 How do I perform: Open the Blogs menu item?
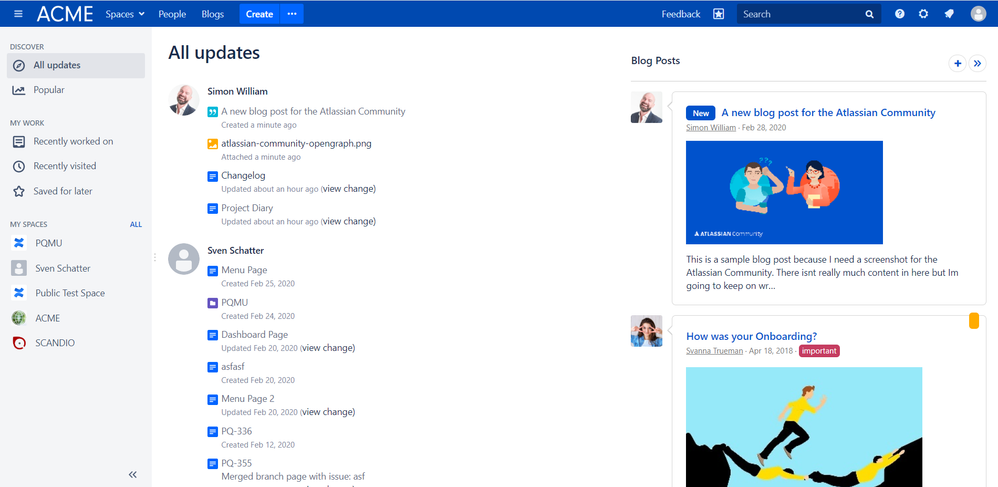pos(213,14)
